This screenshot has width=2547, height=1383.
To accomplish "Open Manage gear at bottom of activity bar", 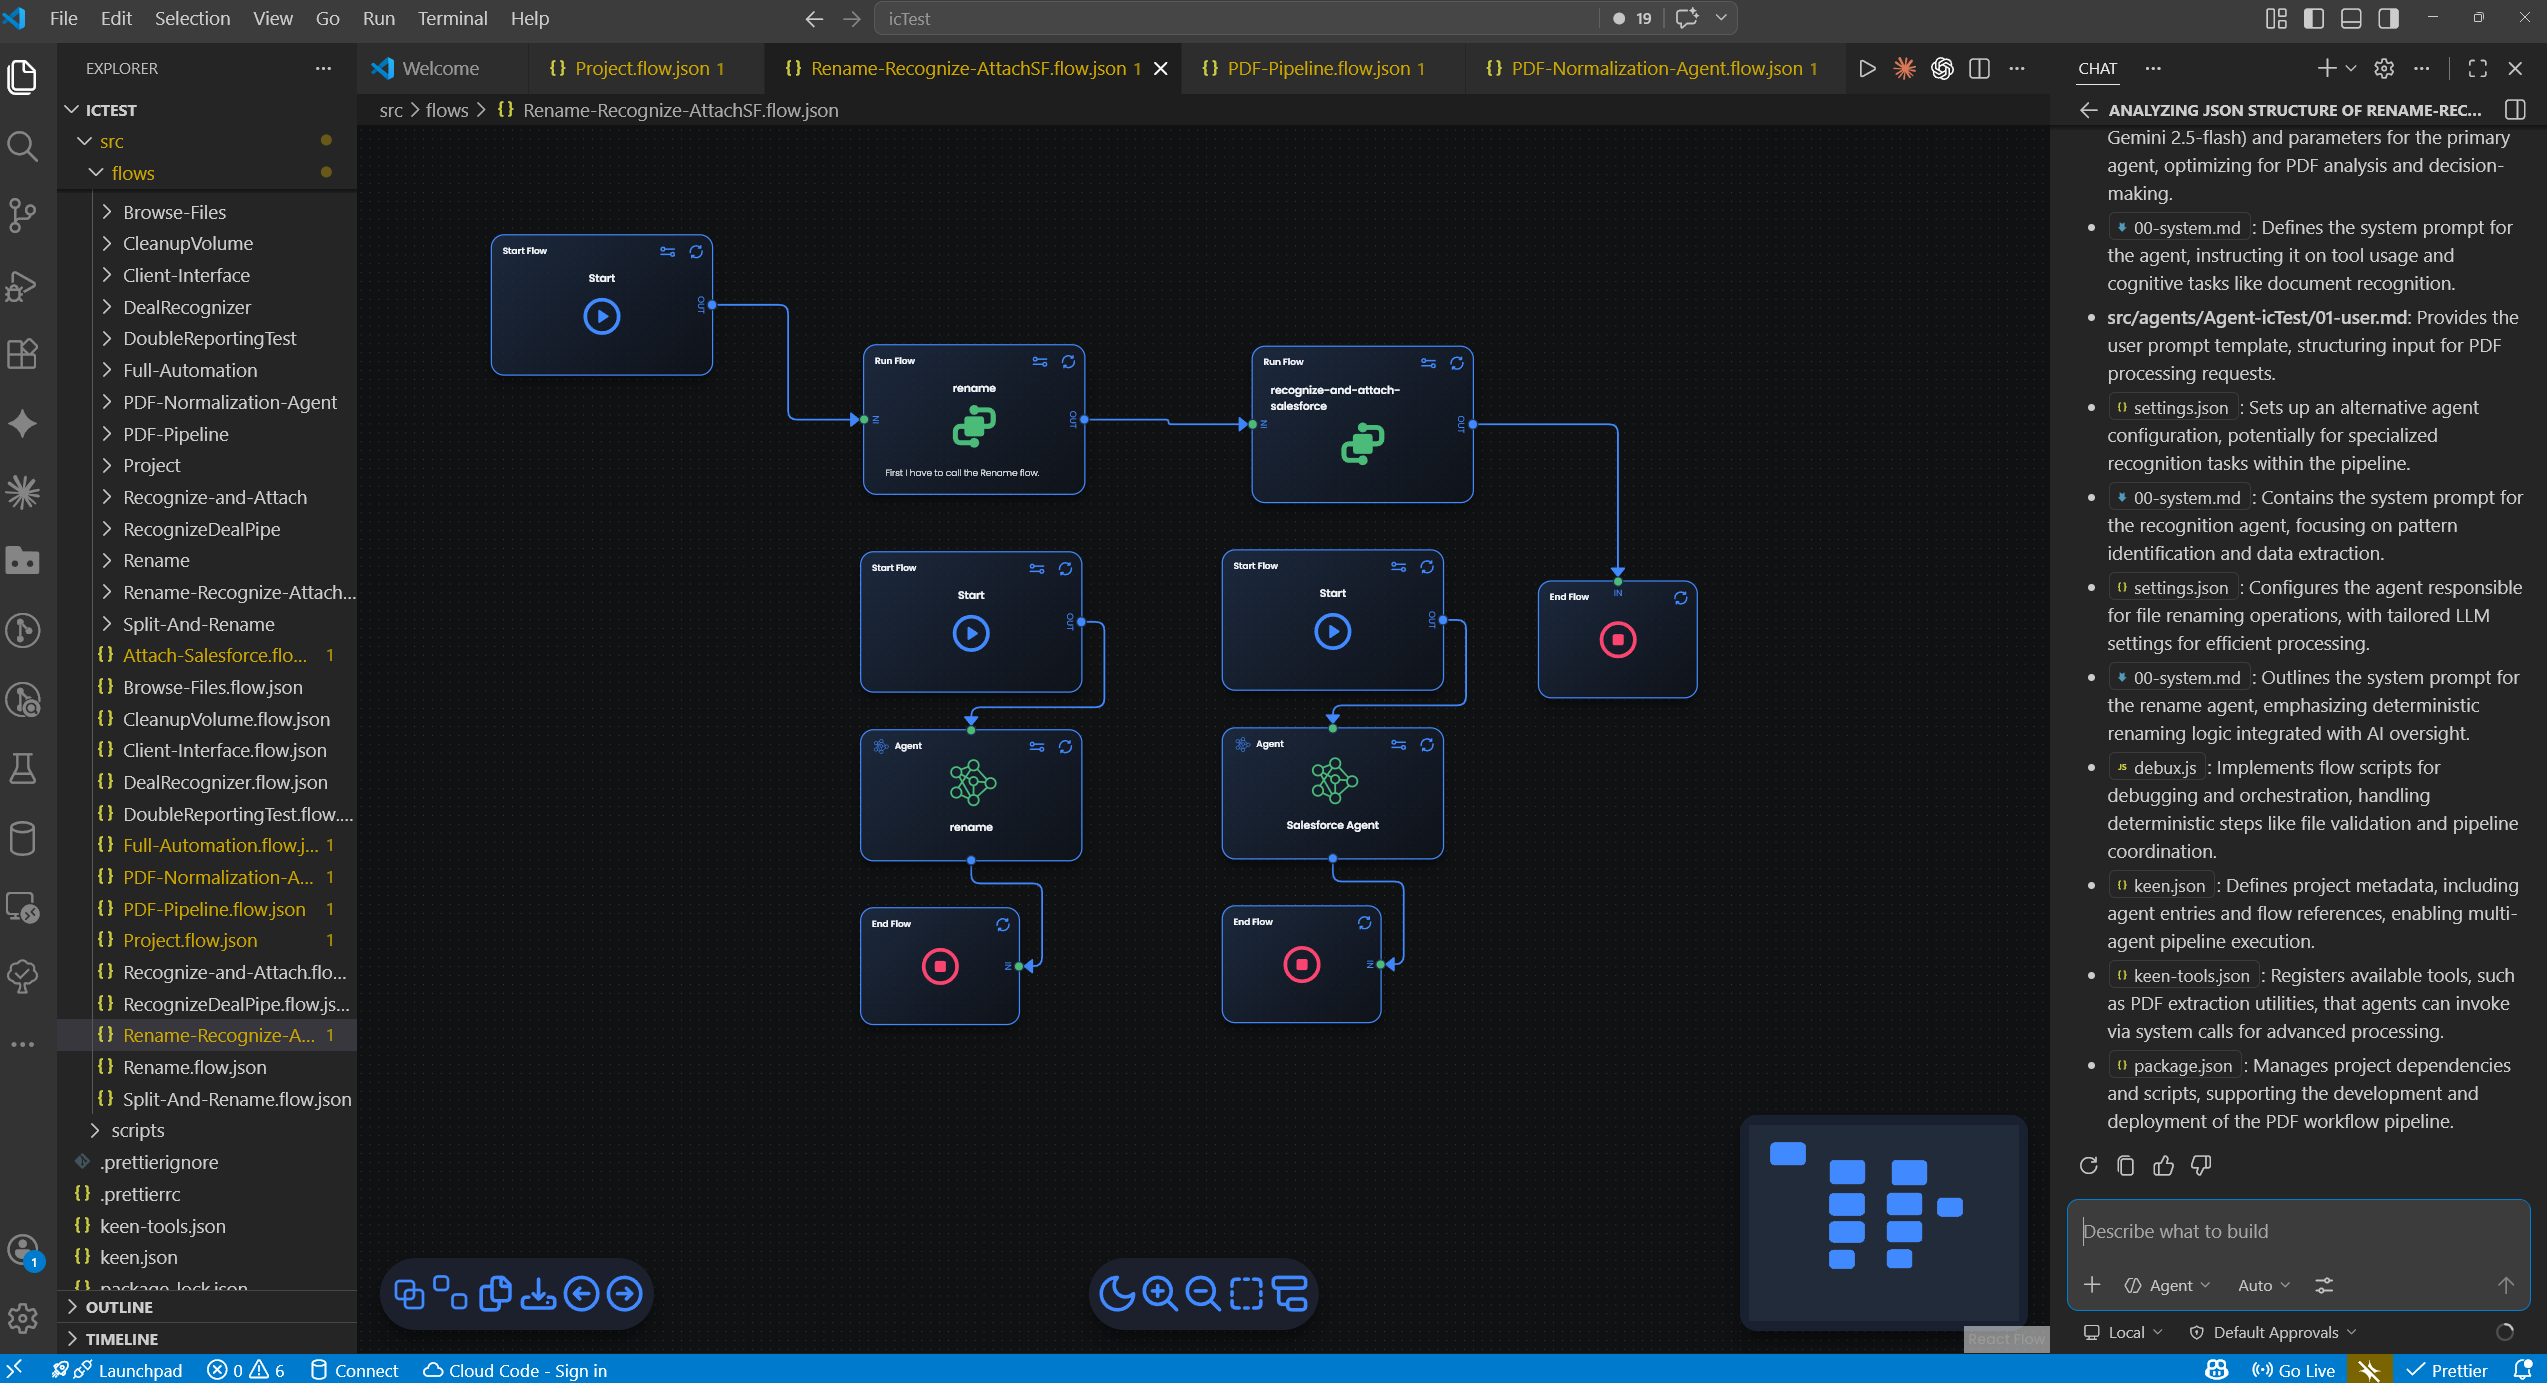I will click(x=22, y=1319).
